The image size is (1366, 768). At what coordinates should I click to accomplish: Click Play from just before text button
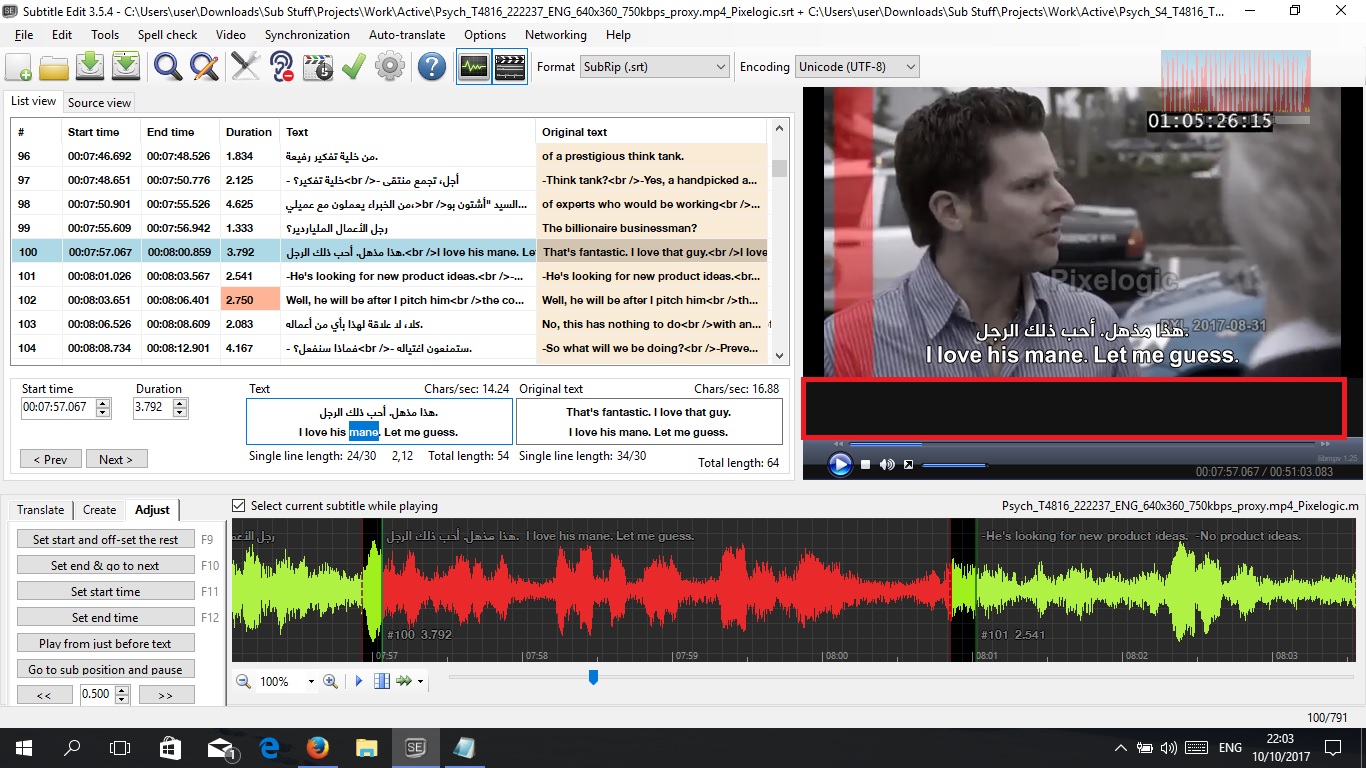pyautogui.click(x=105, y=643)
